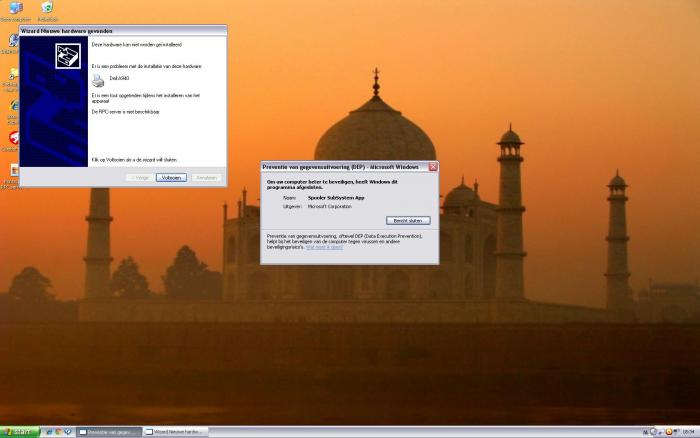Click the hardware wizard graphic icon
Image resolution: width=700 pixels, height=438 pixels.
tap(68, 56)
